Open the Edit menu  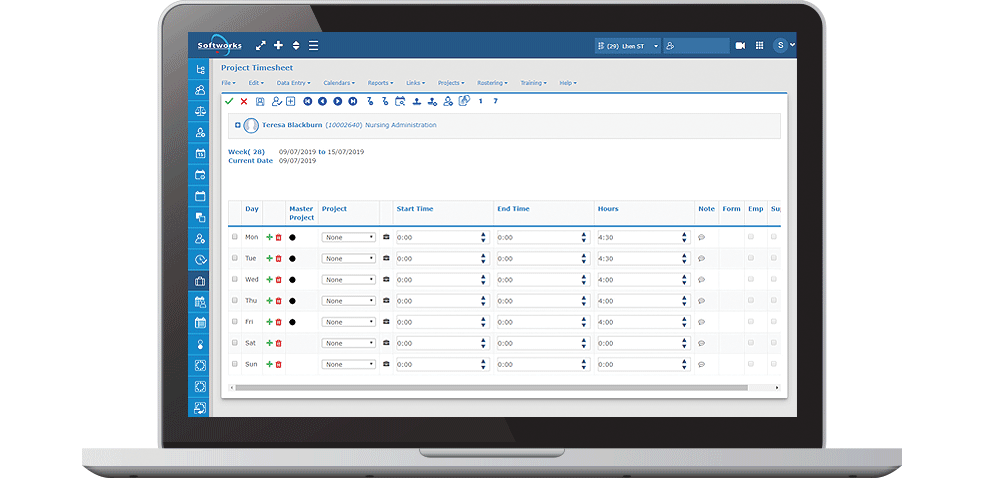point(255,83)
